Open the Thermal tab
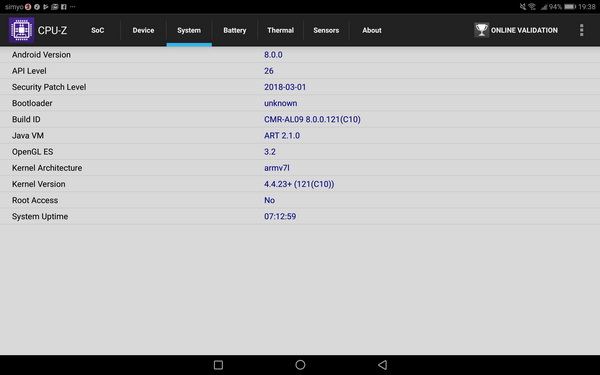 coord(280,30)
